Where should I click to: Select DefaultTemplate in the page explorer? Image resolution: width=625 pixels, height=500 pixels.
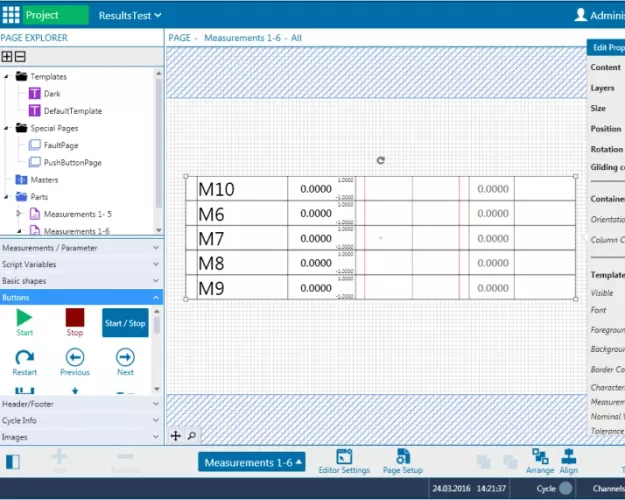[x=72, y=111]
